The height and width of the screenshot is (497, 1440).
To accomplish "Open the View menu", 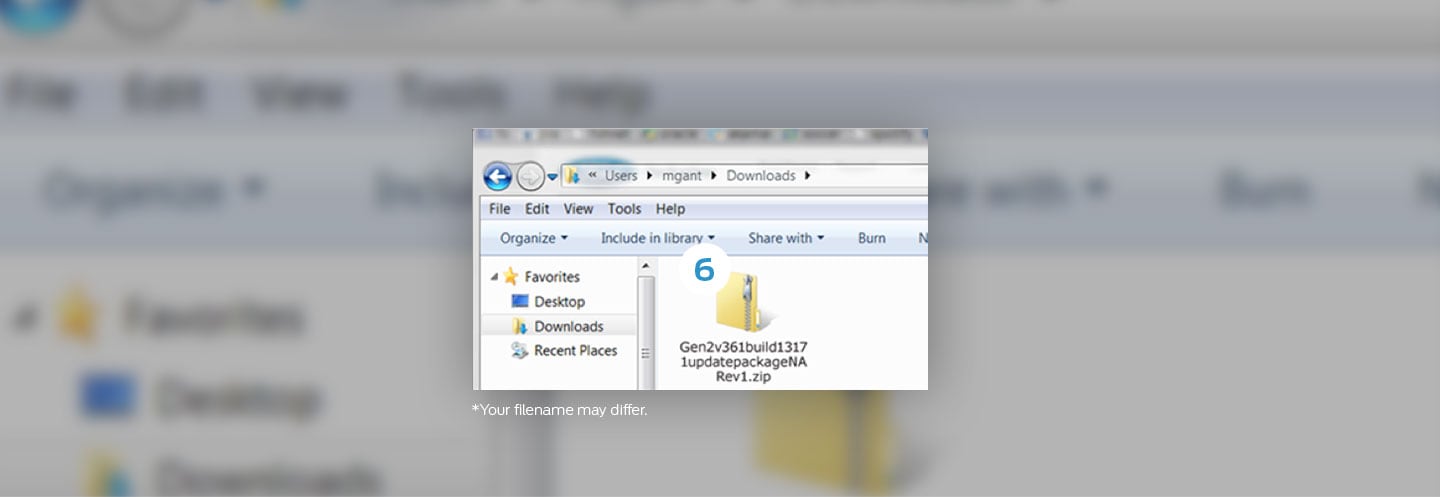I will (578, 209).
